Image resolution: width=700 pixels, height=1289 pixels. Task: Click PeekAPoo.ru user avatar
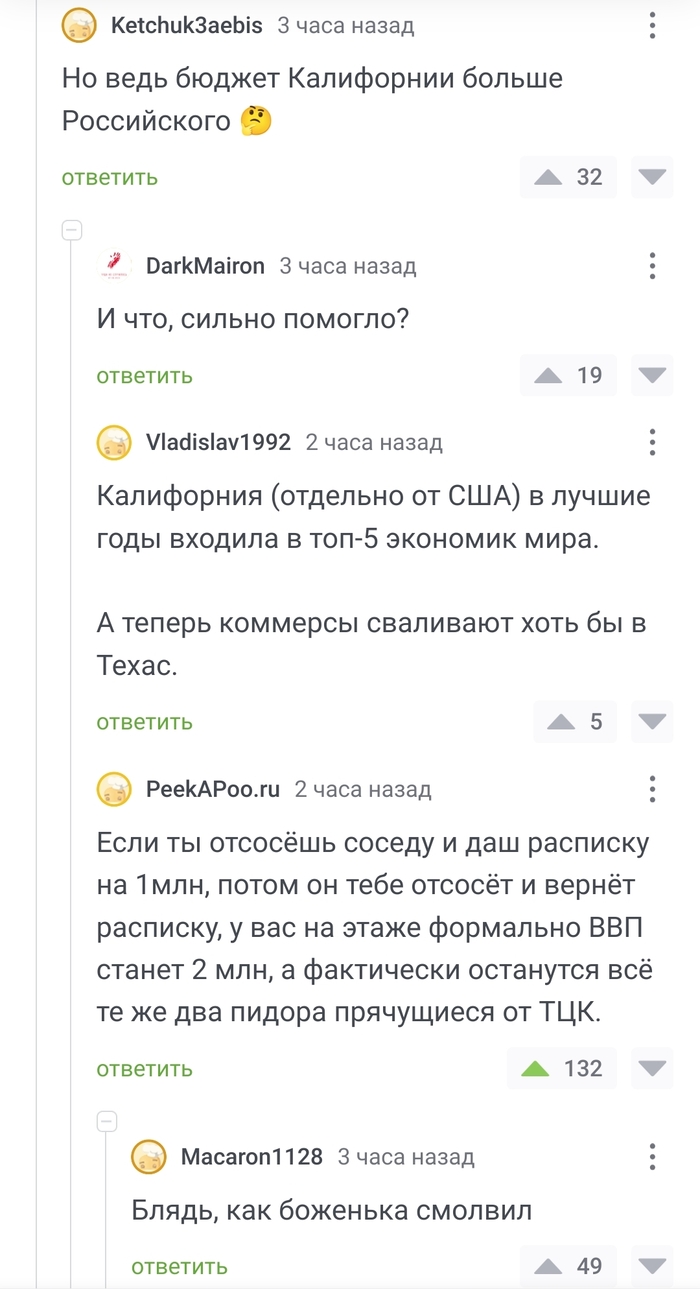(114, 789)
